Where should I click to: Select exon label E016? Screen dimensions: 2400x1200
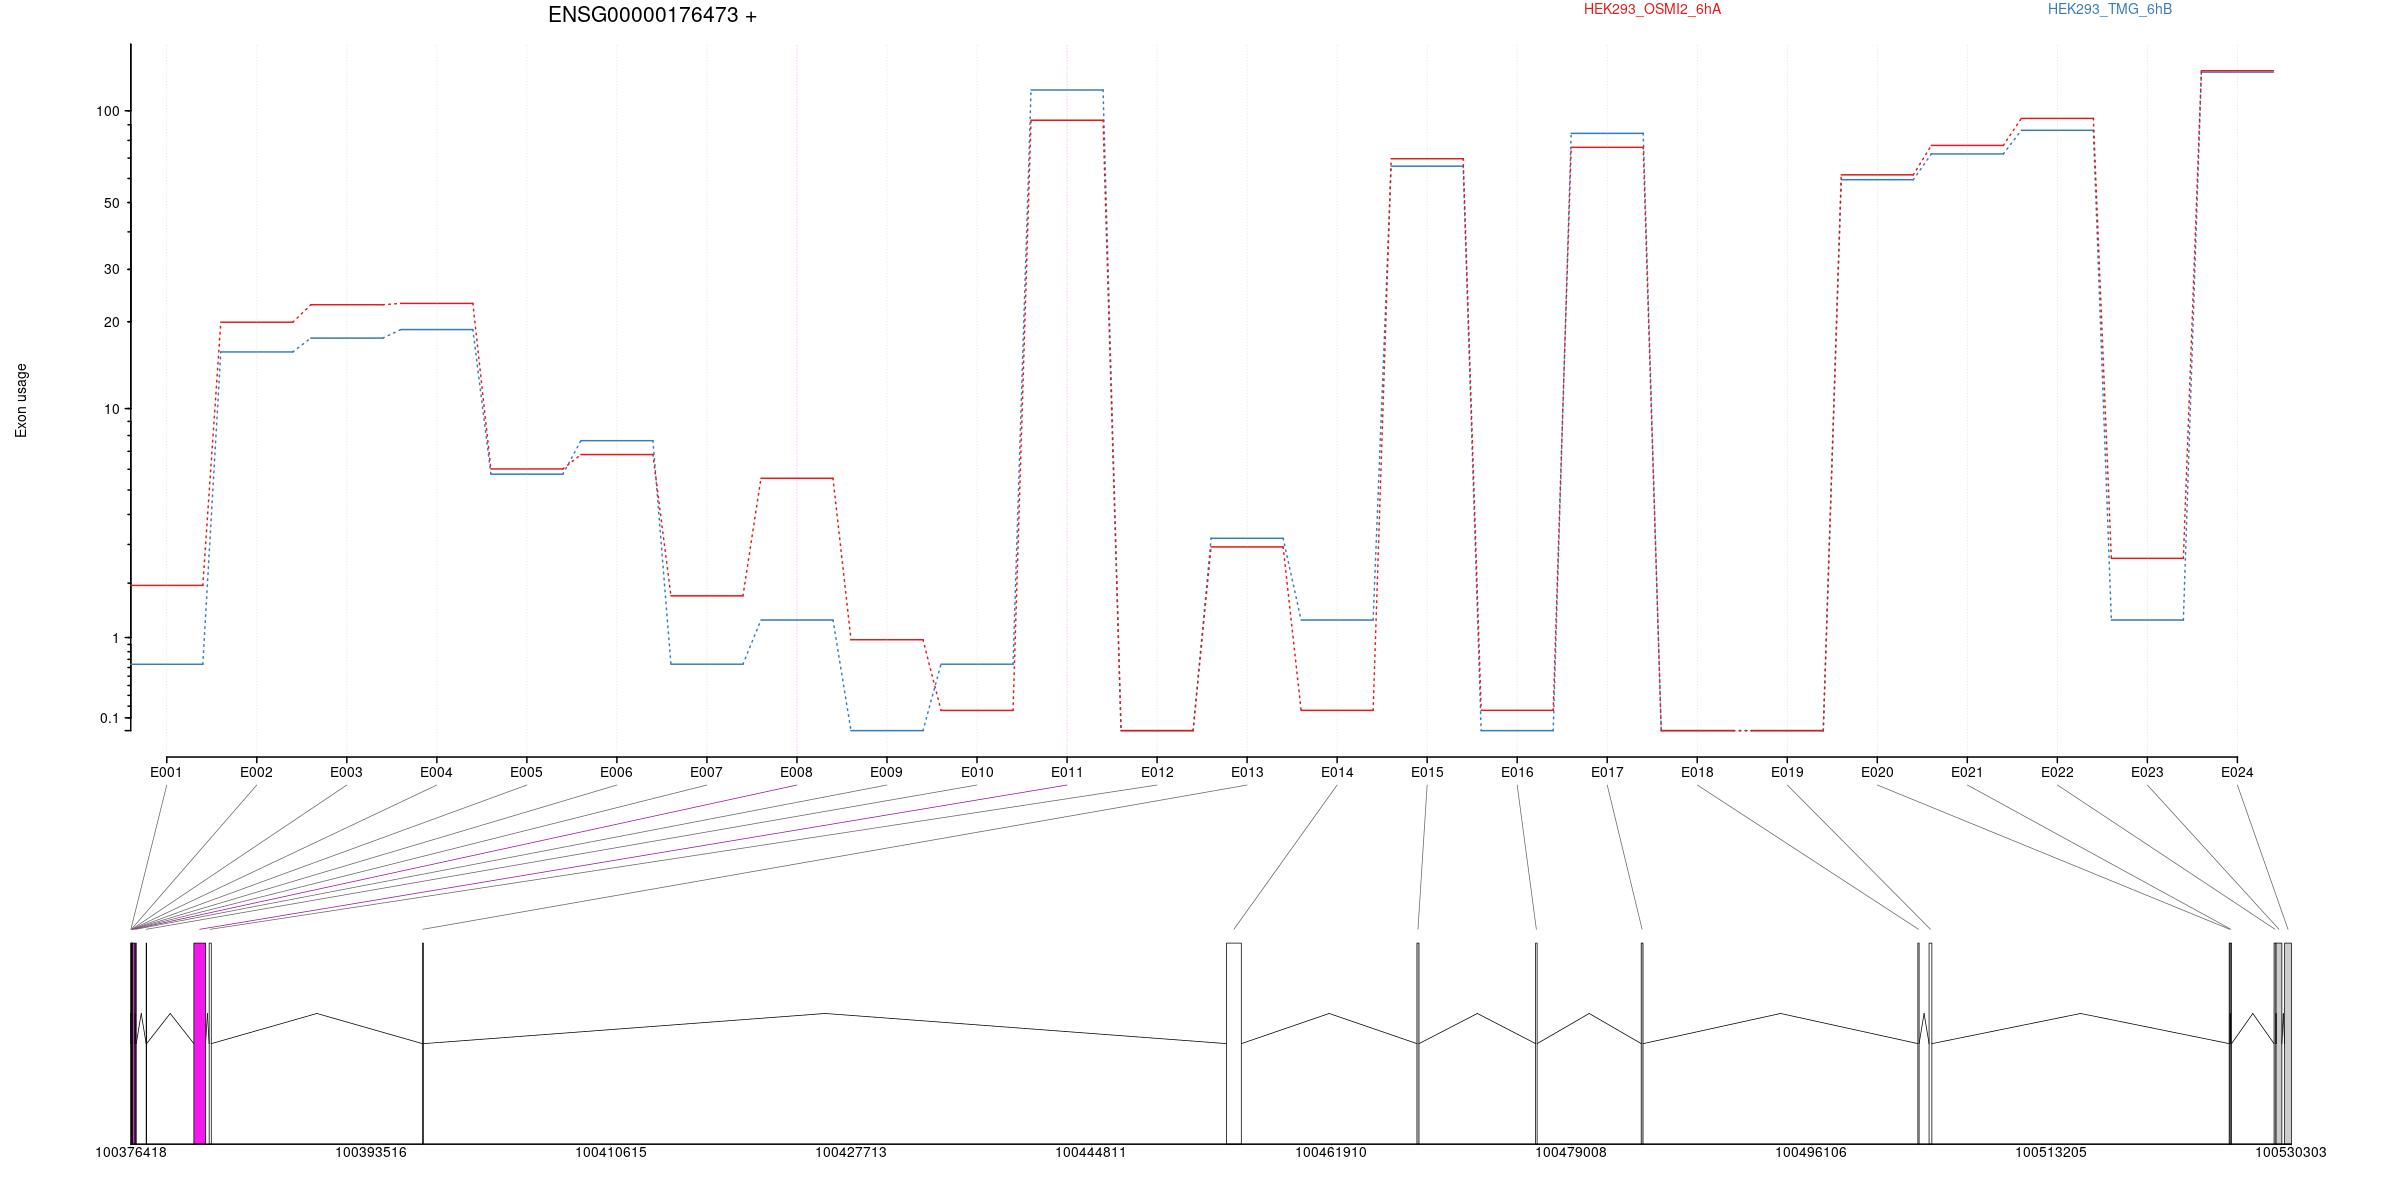1517,772
